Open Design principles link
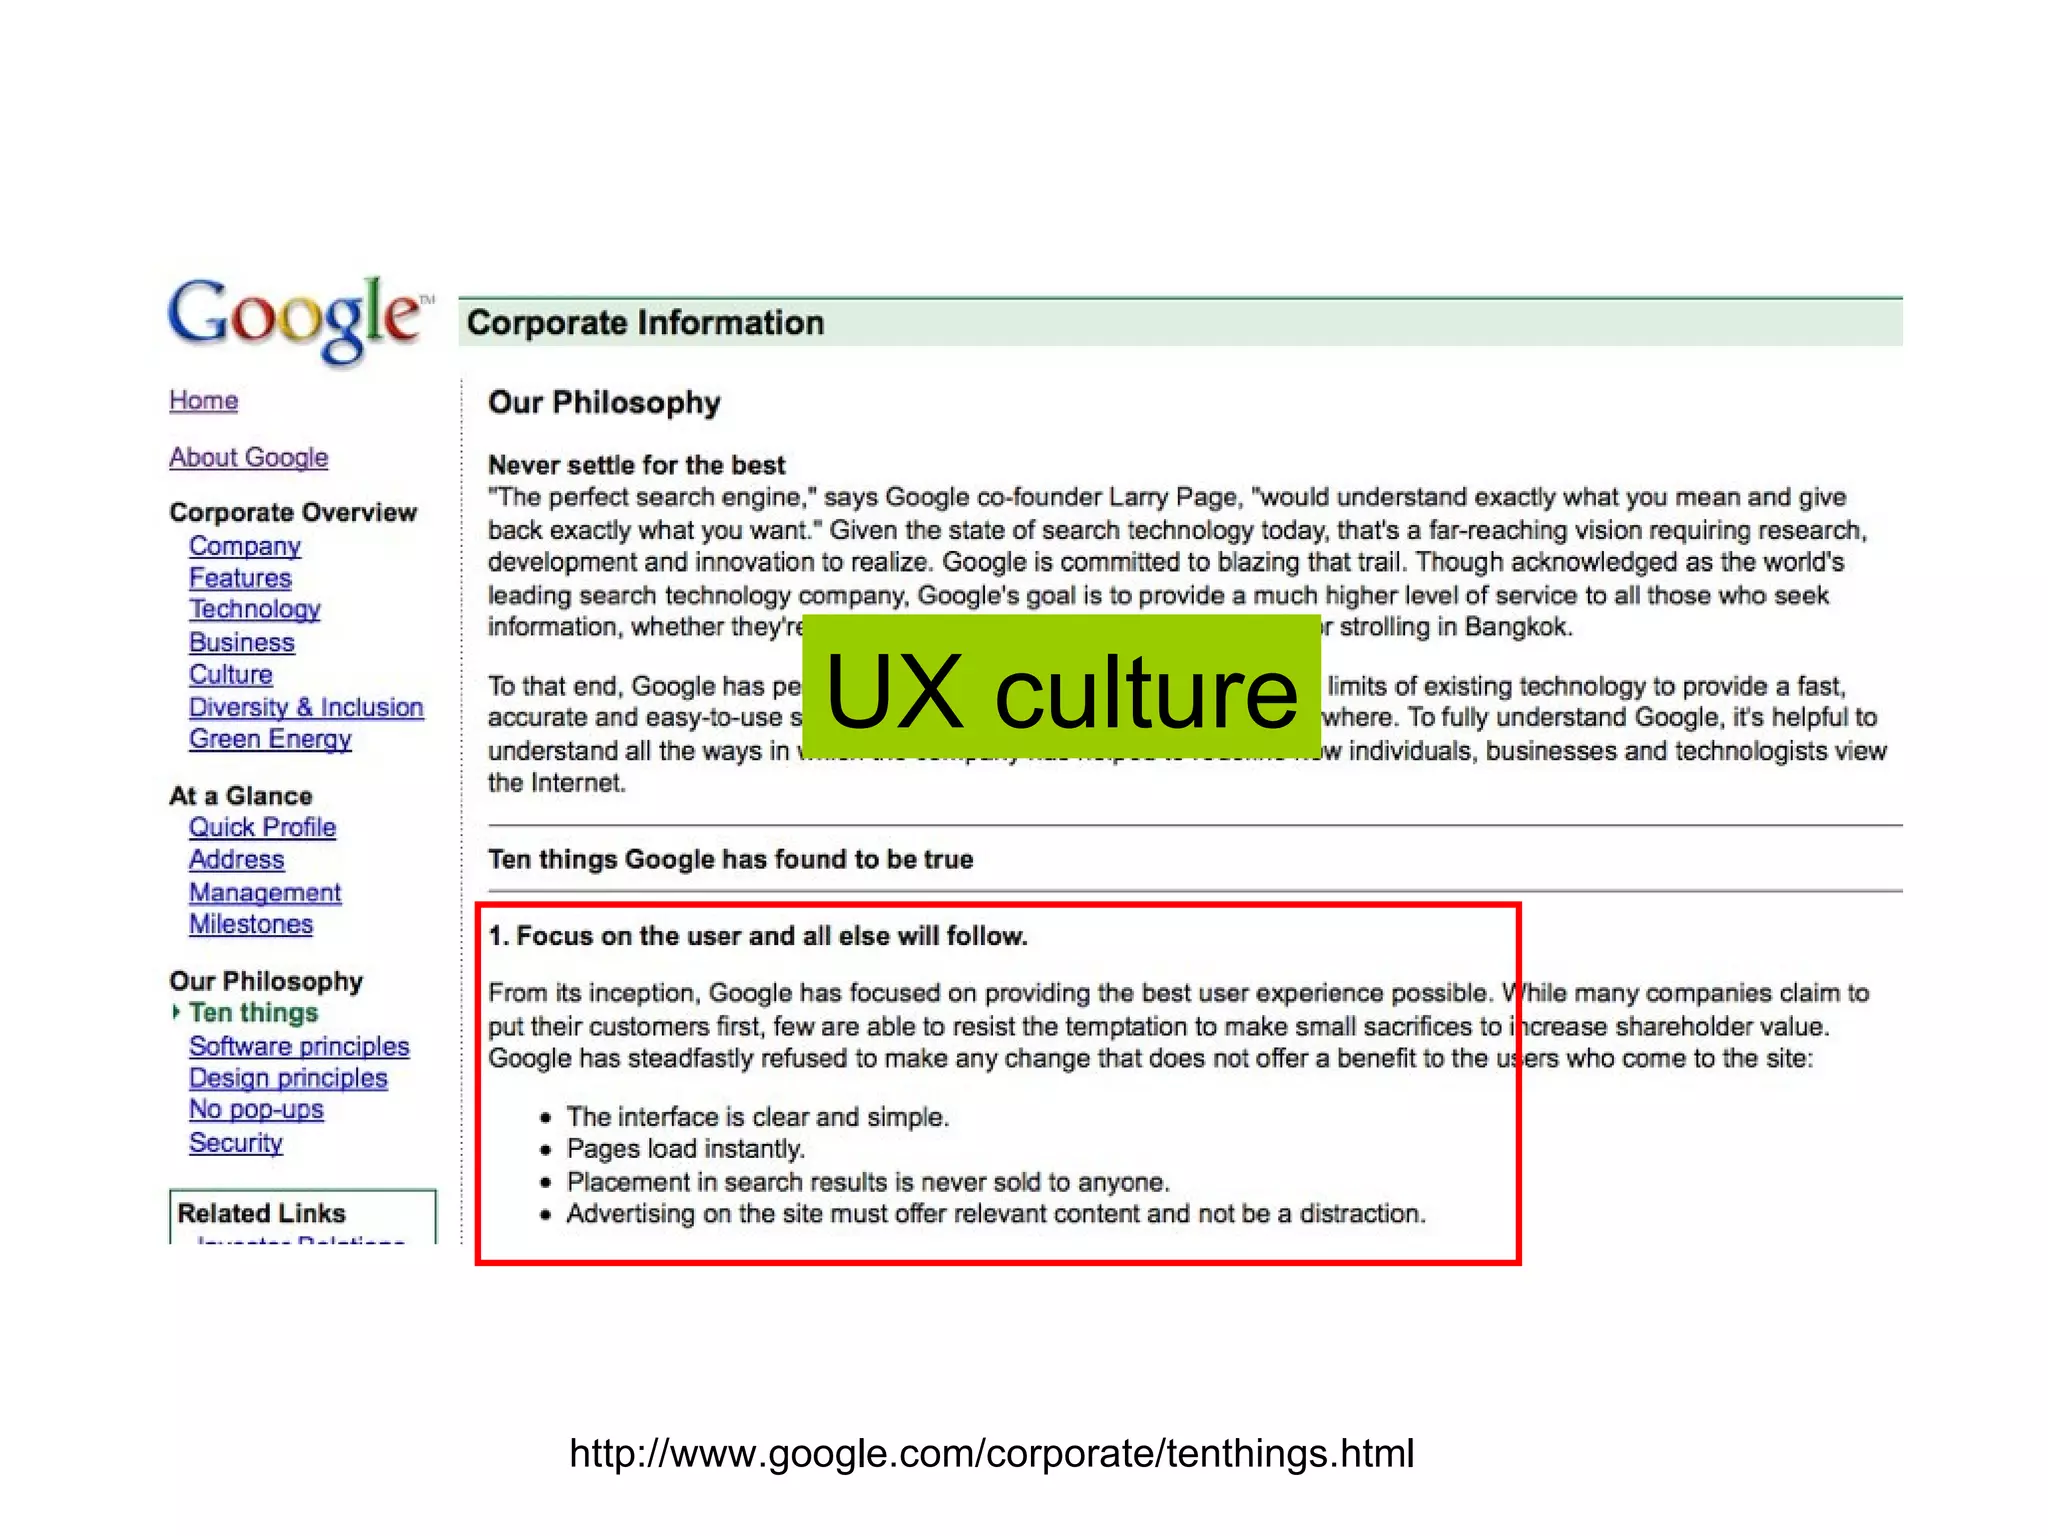This screenshot has width=2048, height=1536. 288,1078
